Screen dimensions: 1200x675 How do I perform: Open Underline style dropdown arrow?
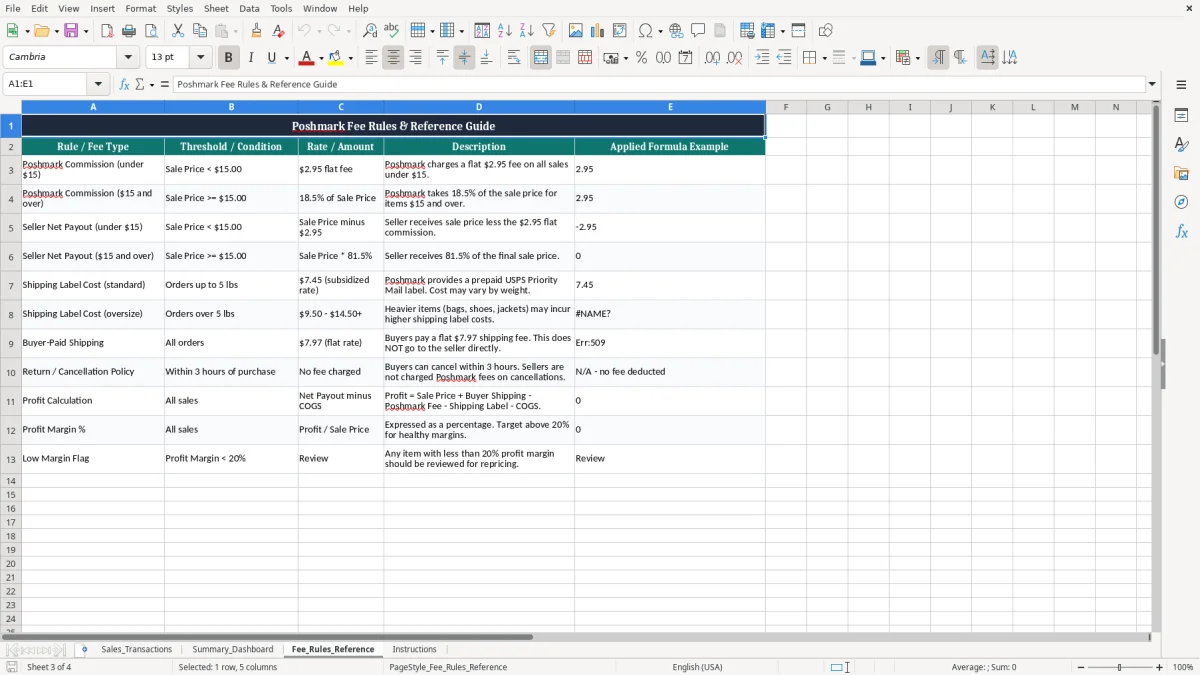pyautogui.click(x=286, y=58)
